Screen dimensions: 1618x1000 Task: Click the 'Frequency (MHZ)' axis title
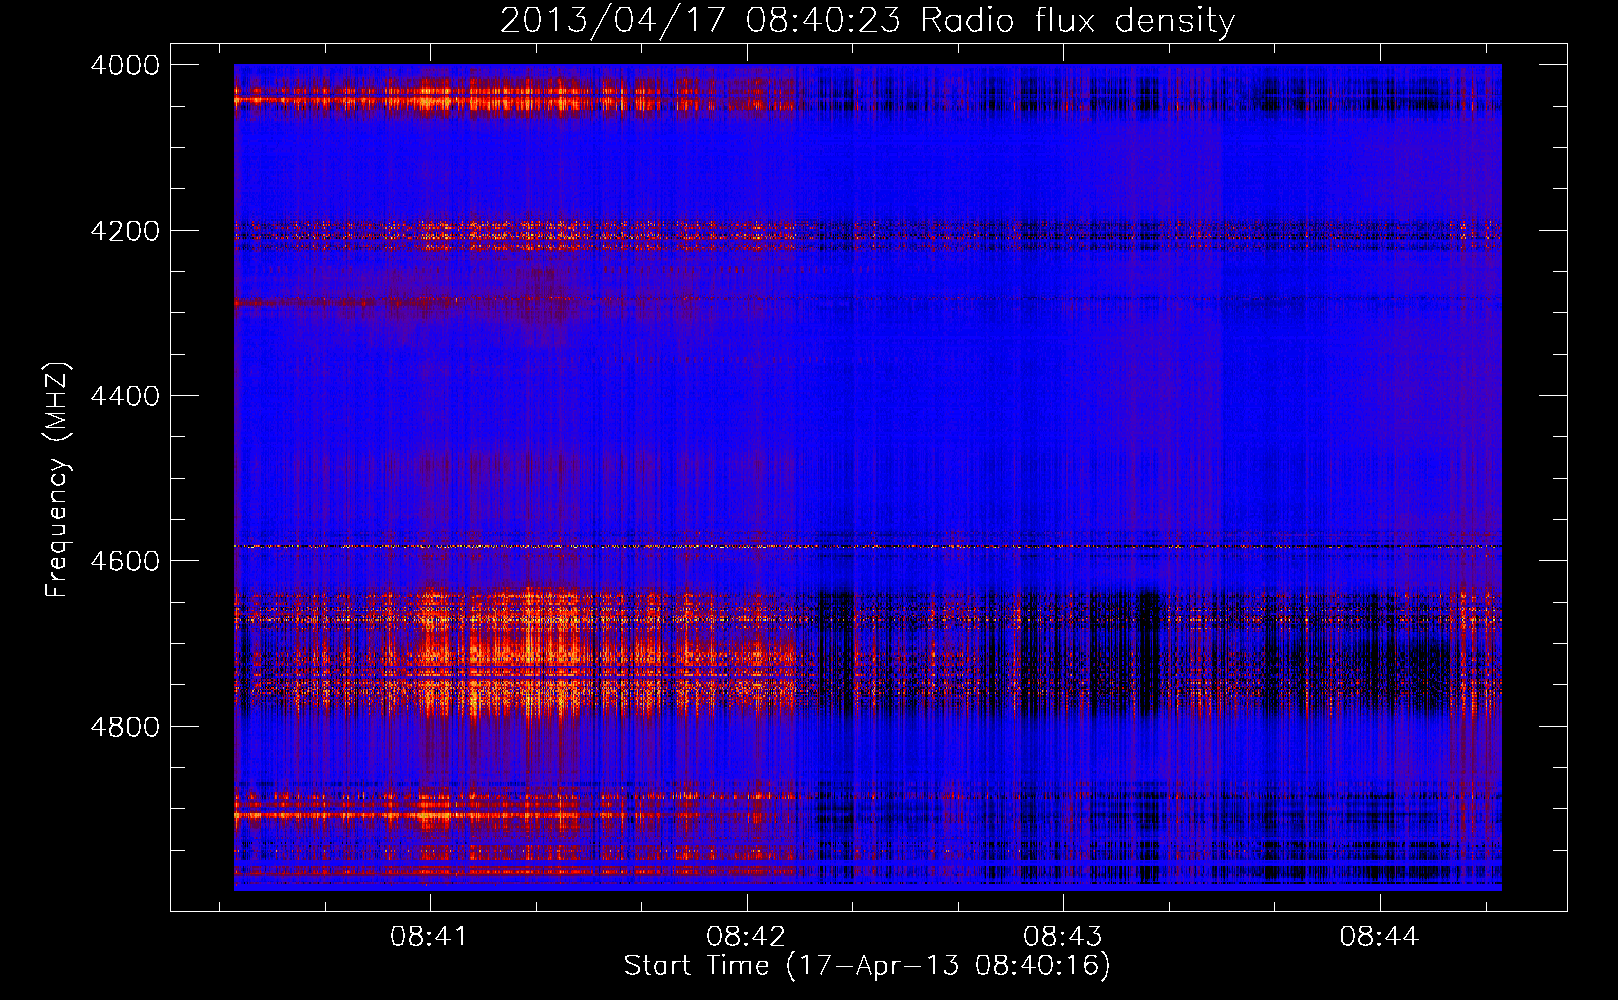pyautogui.click(x=58, y=480)
